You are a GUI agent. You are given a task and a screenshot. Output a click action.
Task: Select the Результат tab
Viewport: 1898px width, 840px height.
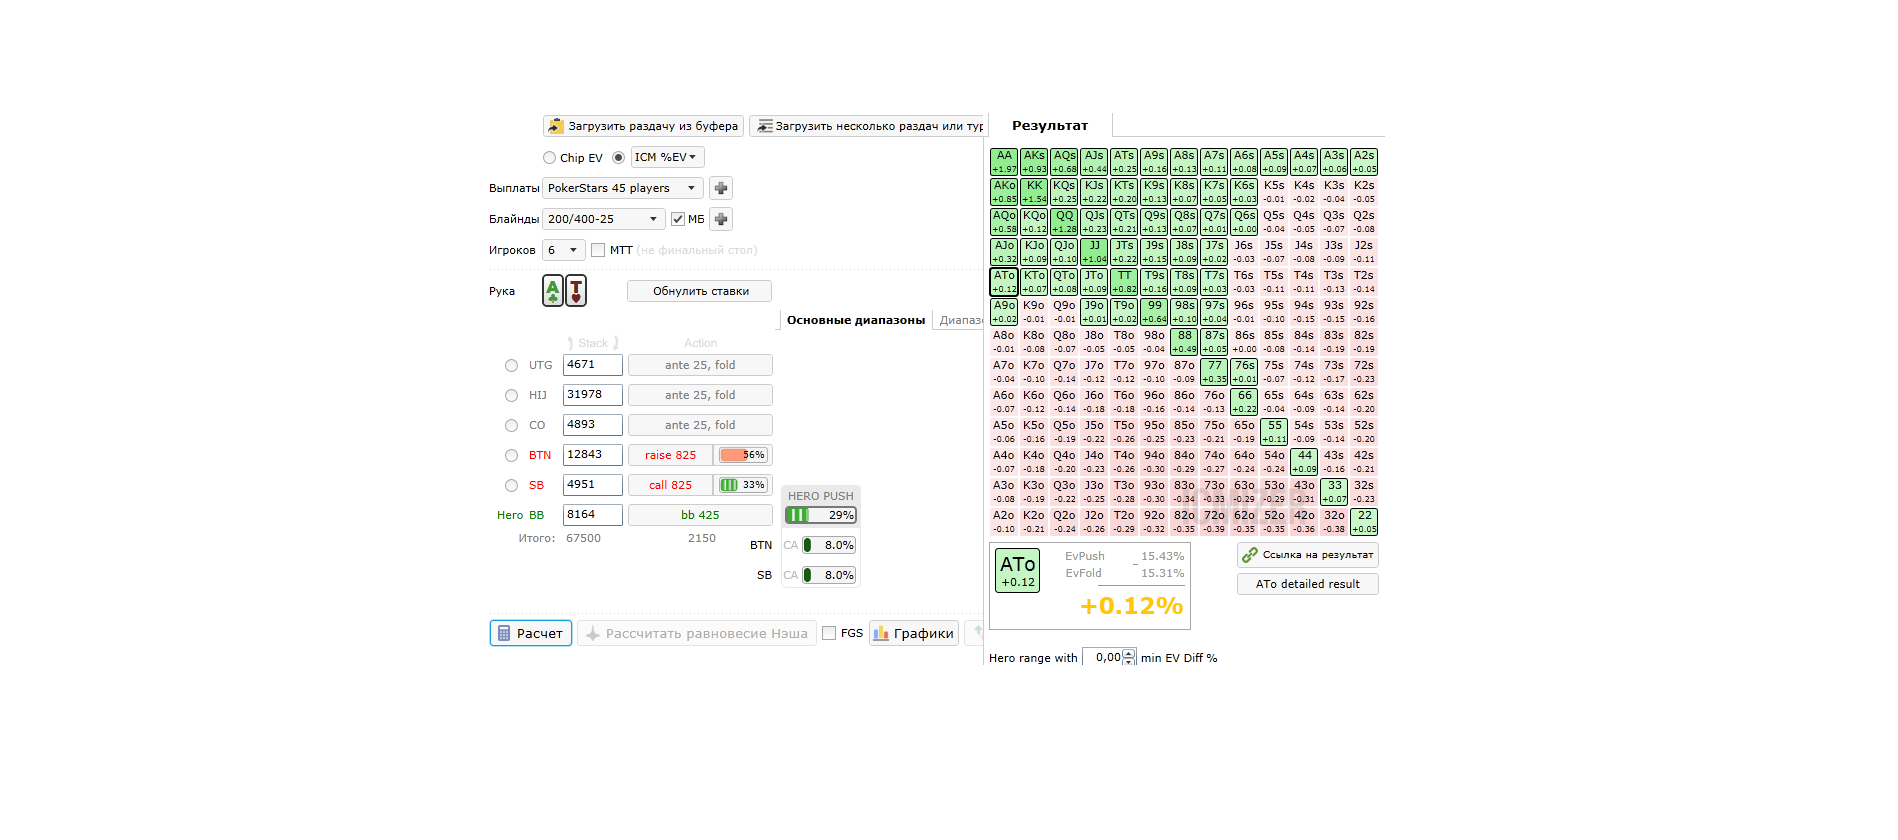tap(1050, 125)
